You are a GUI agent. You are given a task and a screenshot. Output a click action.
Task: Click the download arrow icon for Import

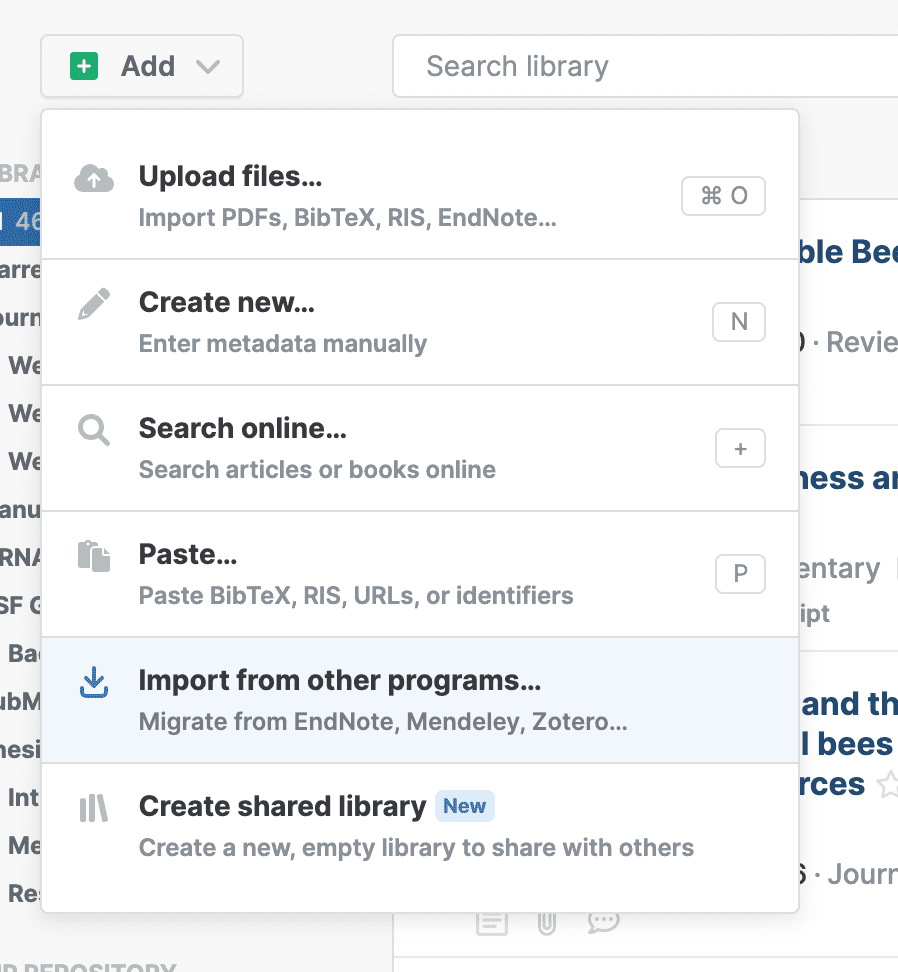coord(94,683)
